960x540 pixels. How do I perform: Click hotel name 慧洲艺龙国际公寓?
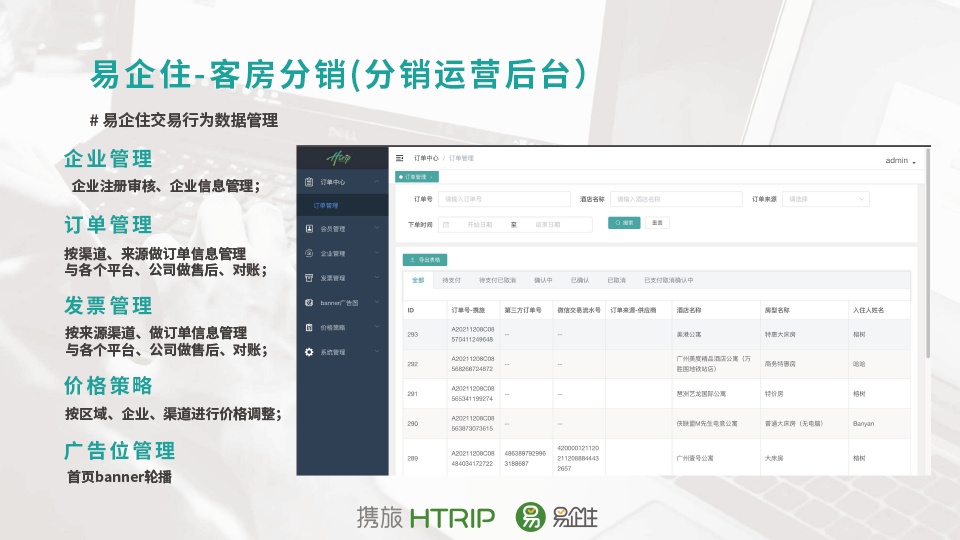[x=701, y=394]
